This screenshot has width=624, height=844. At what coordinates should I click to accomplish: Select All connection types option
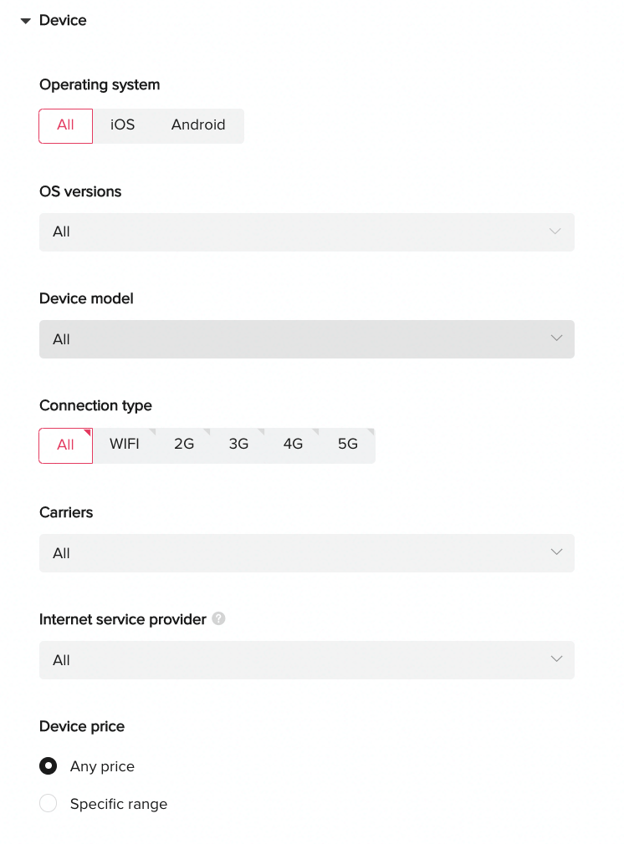(x=66, y=446)
